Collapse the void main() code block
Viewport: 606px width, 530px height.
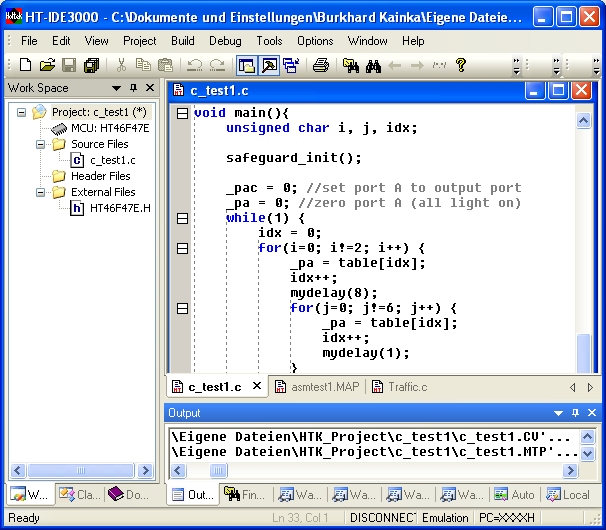tap(182, 113)
